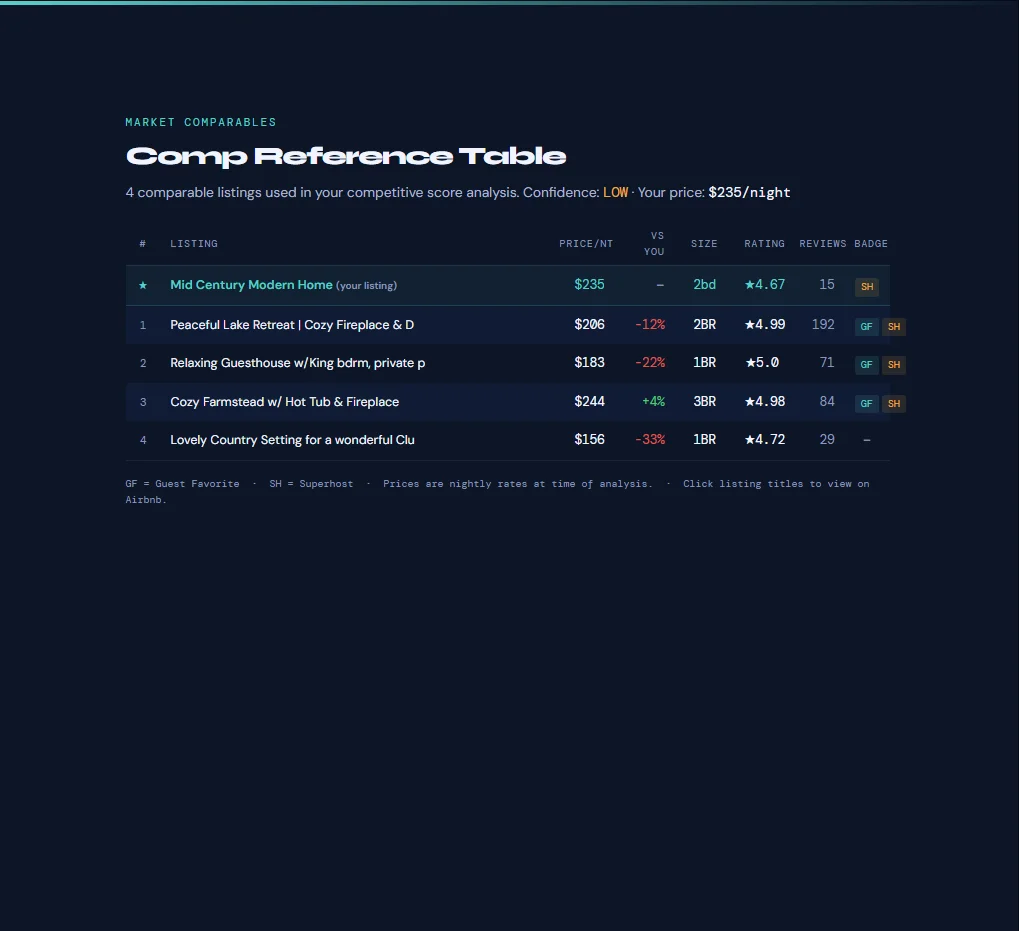View the Peaceful Lake Retreat listing on Airbnb
This screenshot has width=1019, height=931.
(293, 324)
